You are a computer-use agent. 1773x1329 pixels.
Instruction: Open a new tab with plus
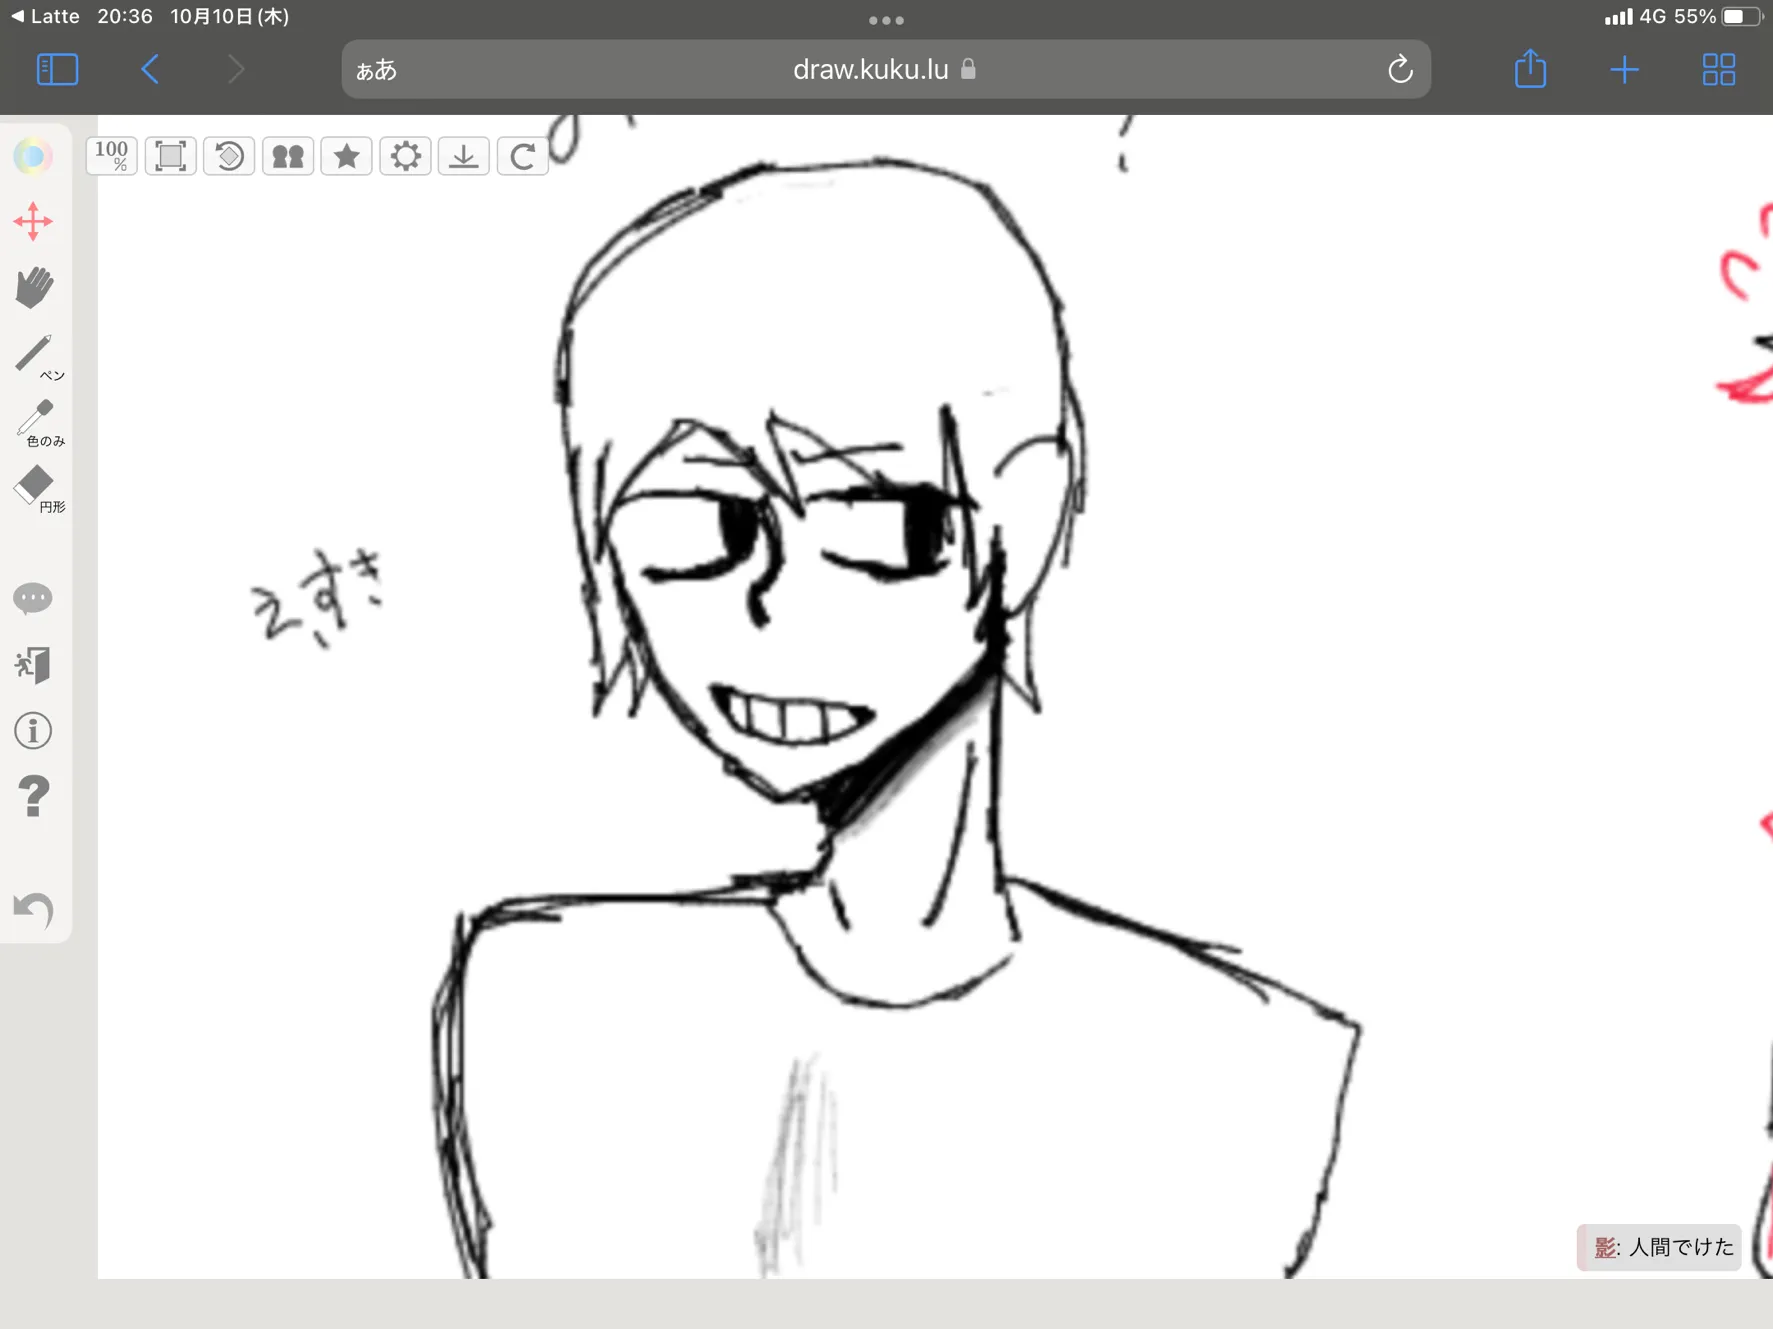coord(1625,69)
